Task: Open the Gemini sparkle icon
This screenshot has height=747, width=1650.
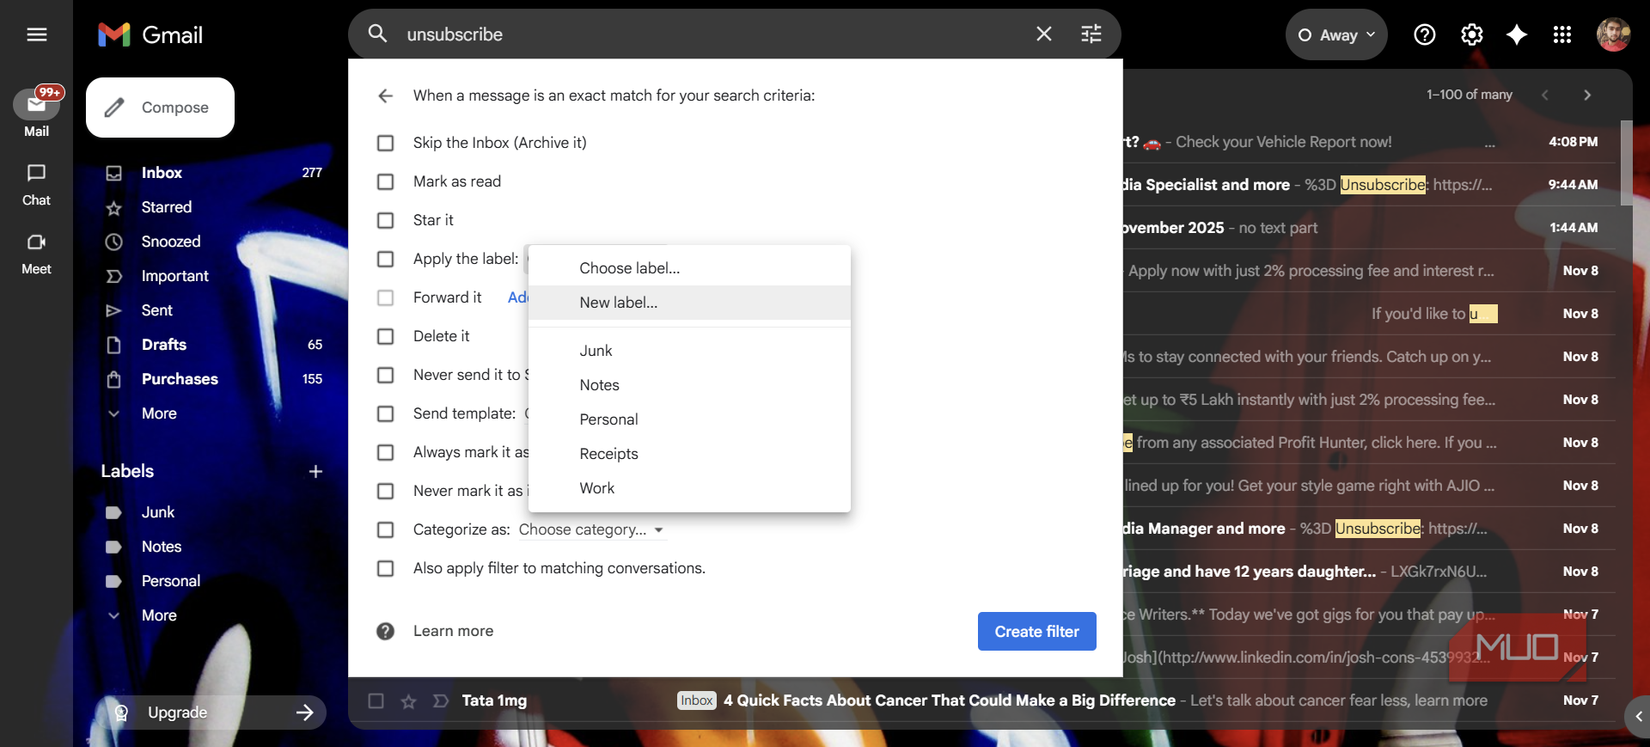Action: pos(1517,35)
